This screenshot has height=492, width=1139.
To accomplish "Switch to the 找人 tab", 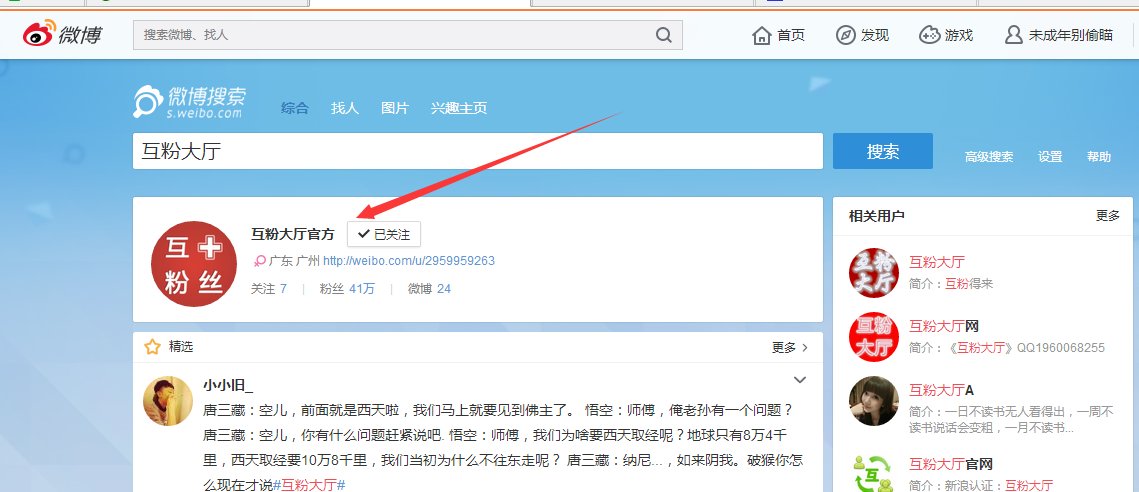I will click(x=345, y=108).
